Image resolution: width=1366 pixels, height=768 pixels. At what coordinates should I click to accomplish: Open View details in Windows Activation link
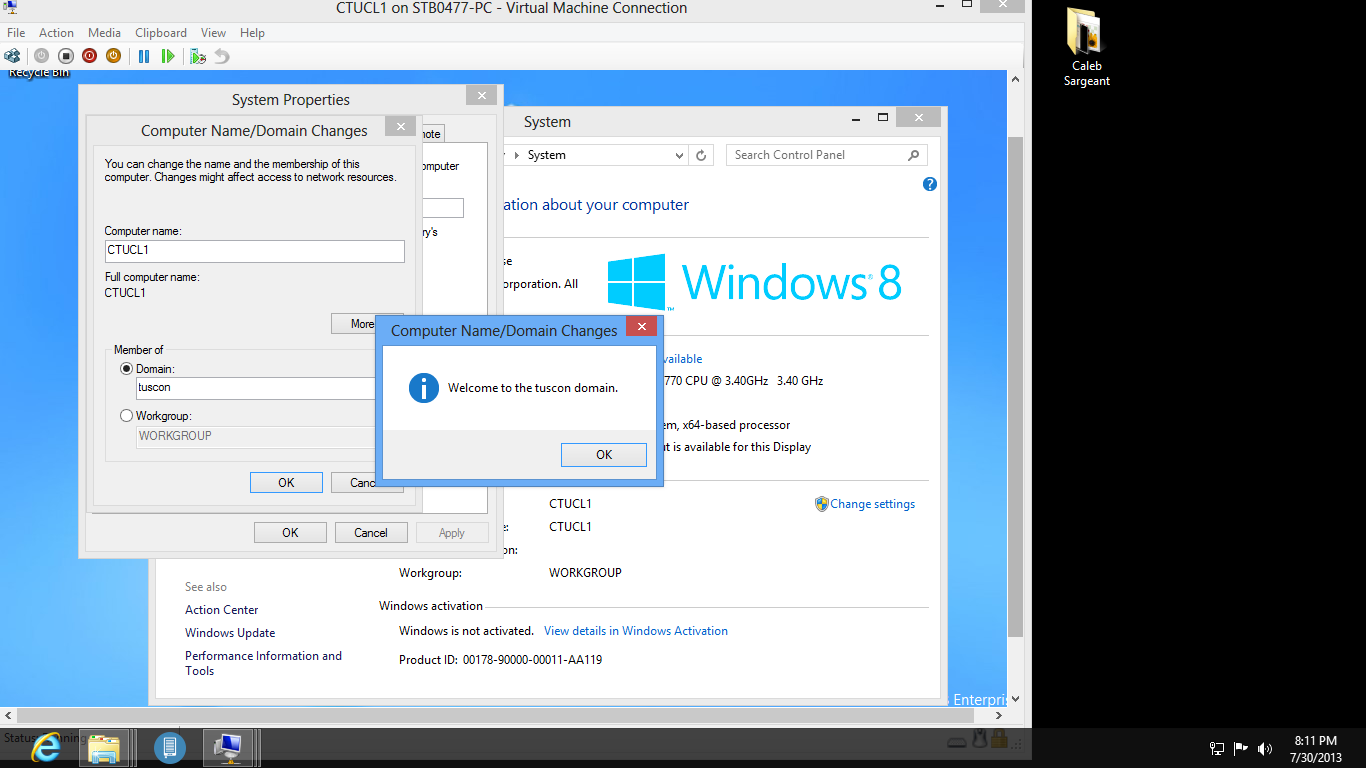pyautogui.click(x=636, y=631)
